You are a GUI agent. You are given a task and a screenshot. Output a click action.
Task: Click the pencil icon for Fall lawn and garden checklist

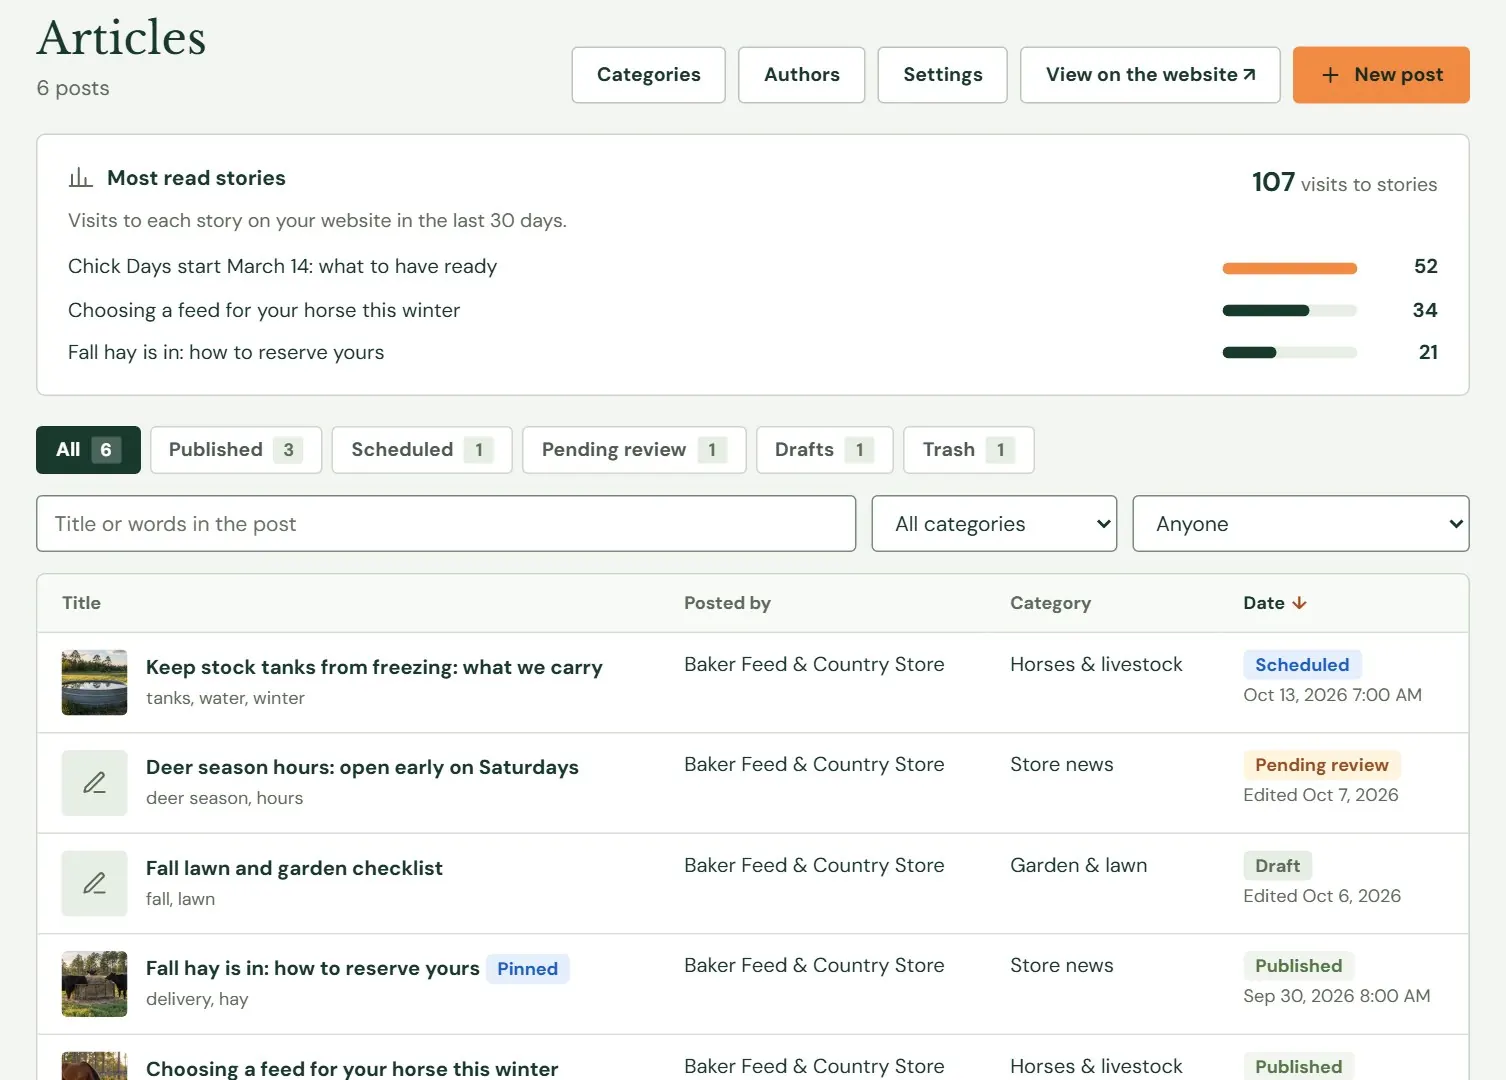pos(94,884)
